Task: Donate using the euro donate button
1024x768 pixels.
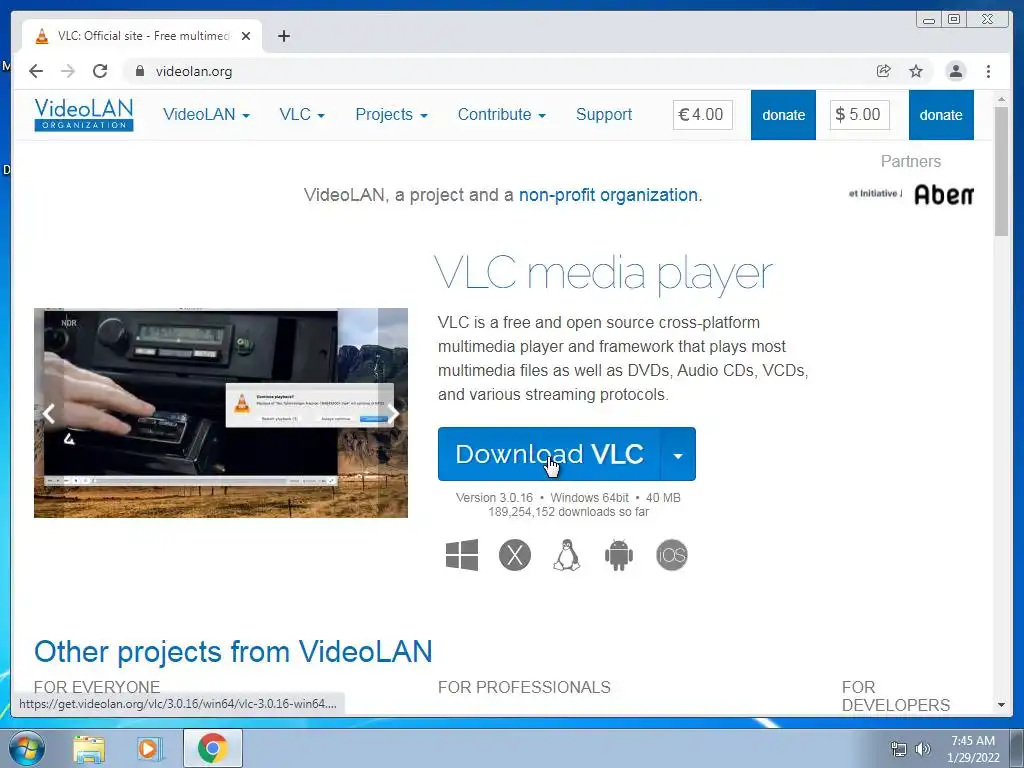Action: click(x=783, y=115)
